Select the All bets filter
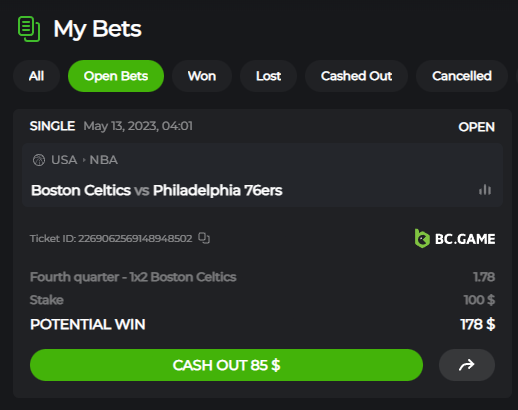This screenshot has height=410, width=518. pos(36,76)
